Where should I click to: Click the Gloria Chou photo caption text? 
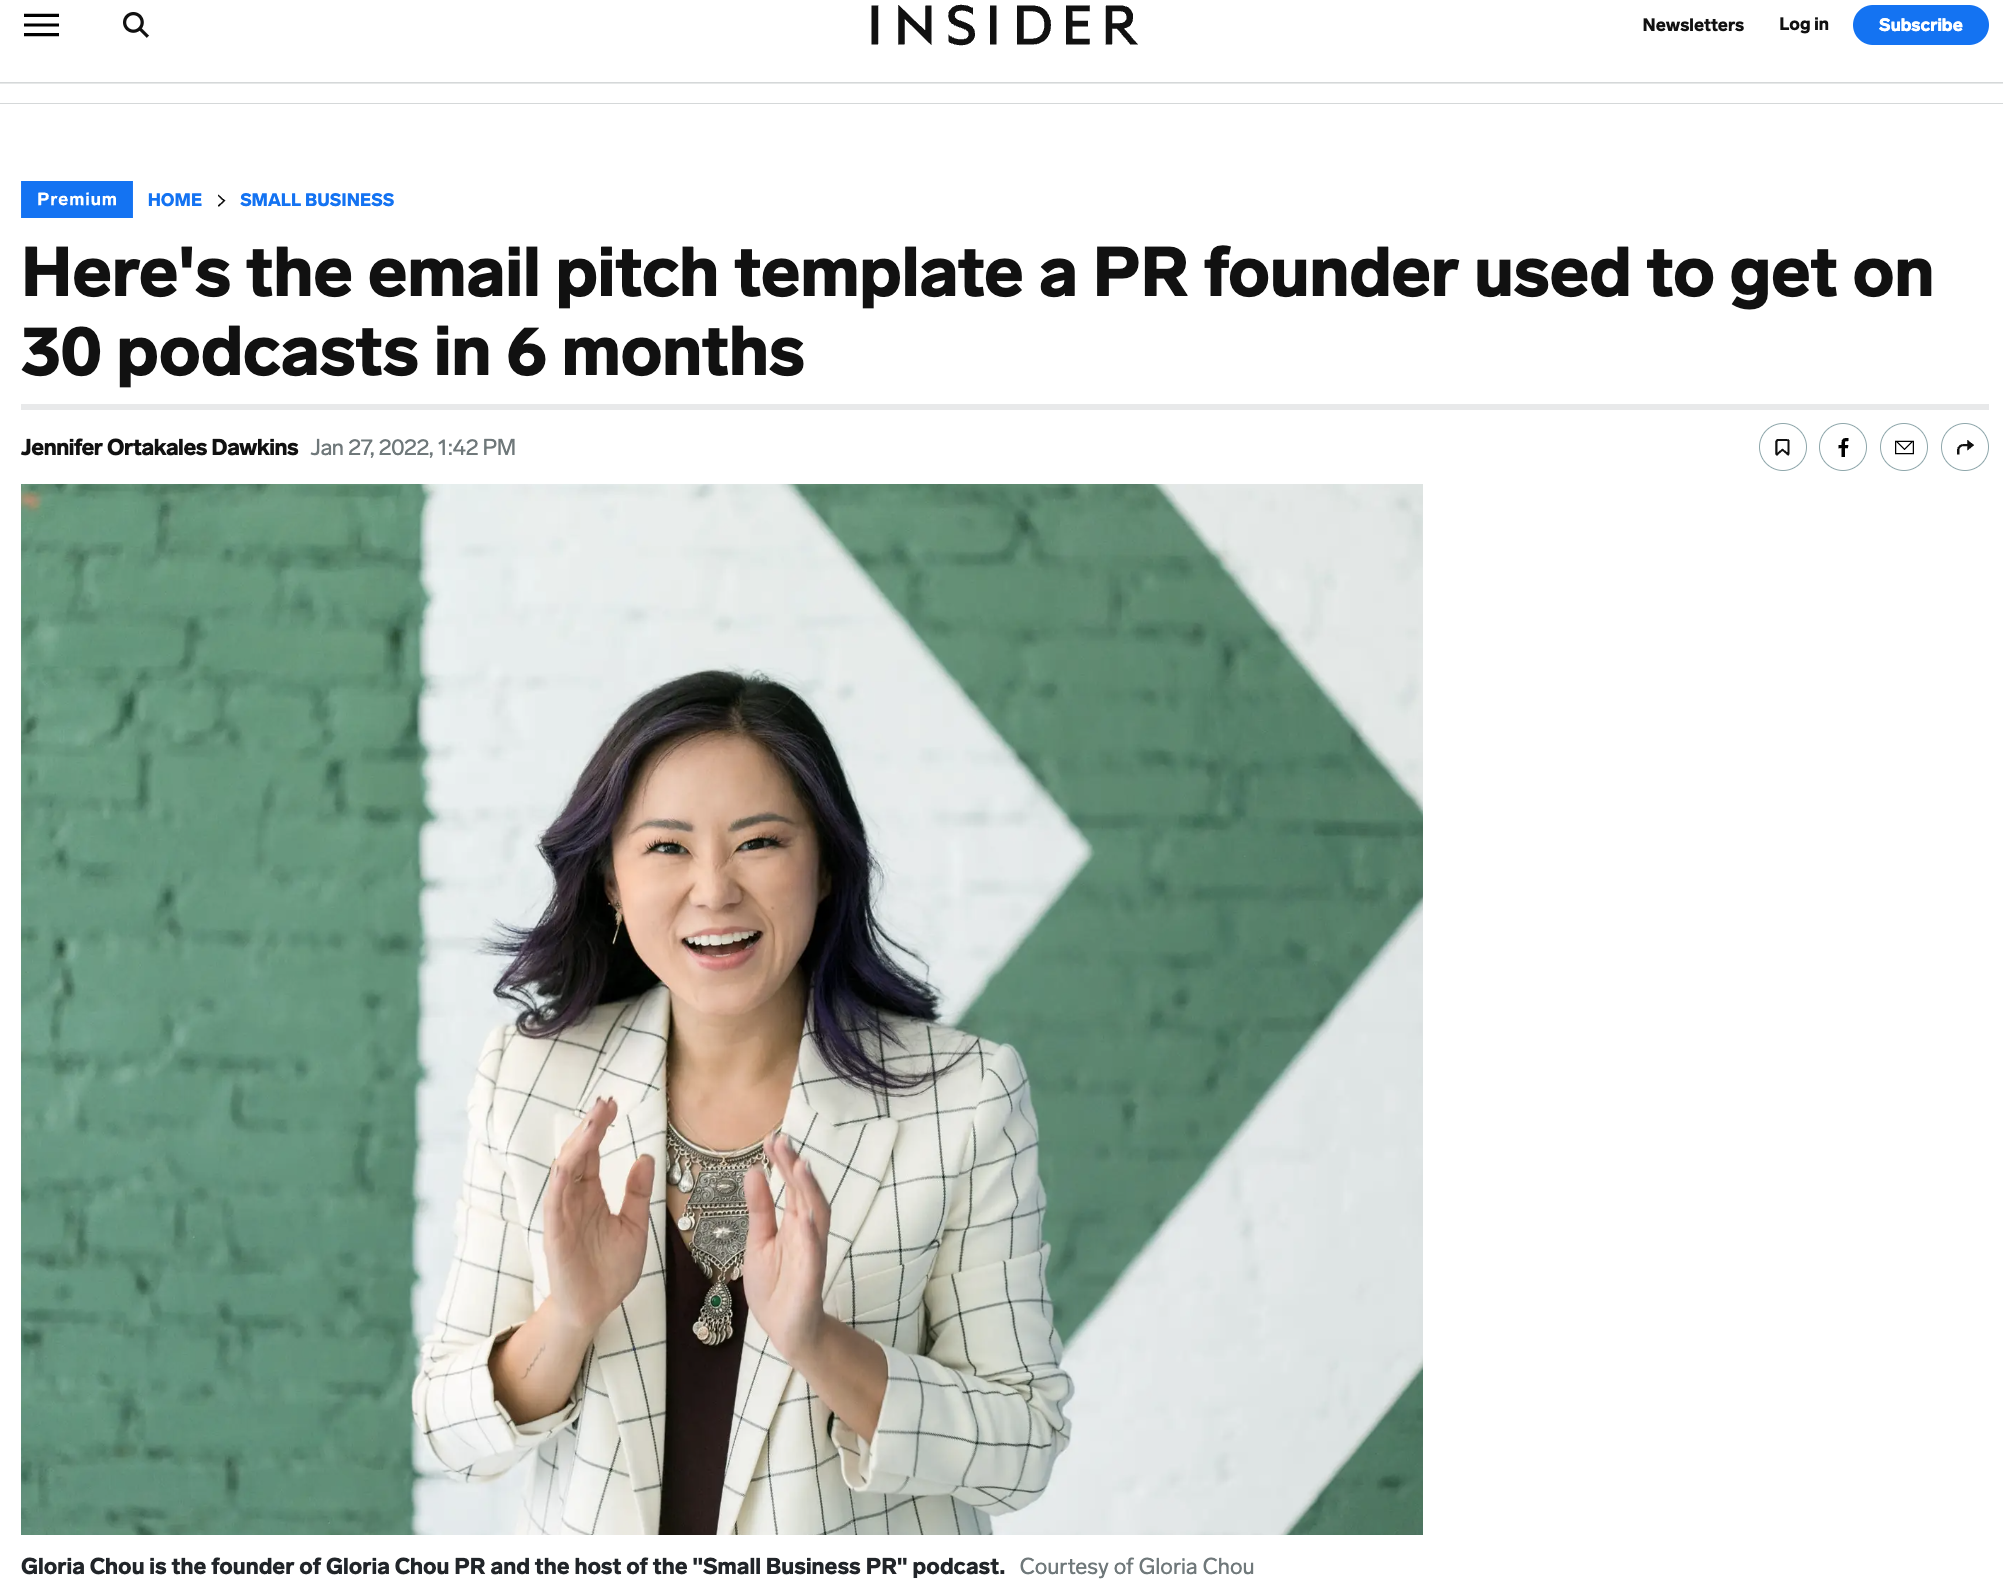click(512, 1566)
